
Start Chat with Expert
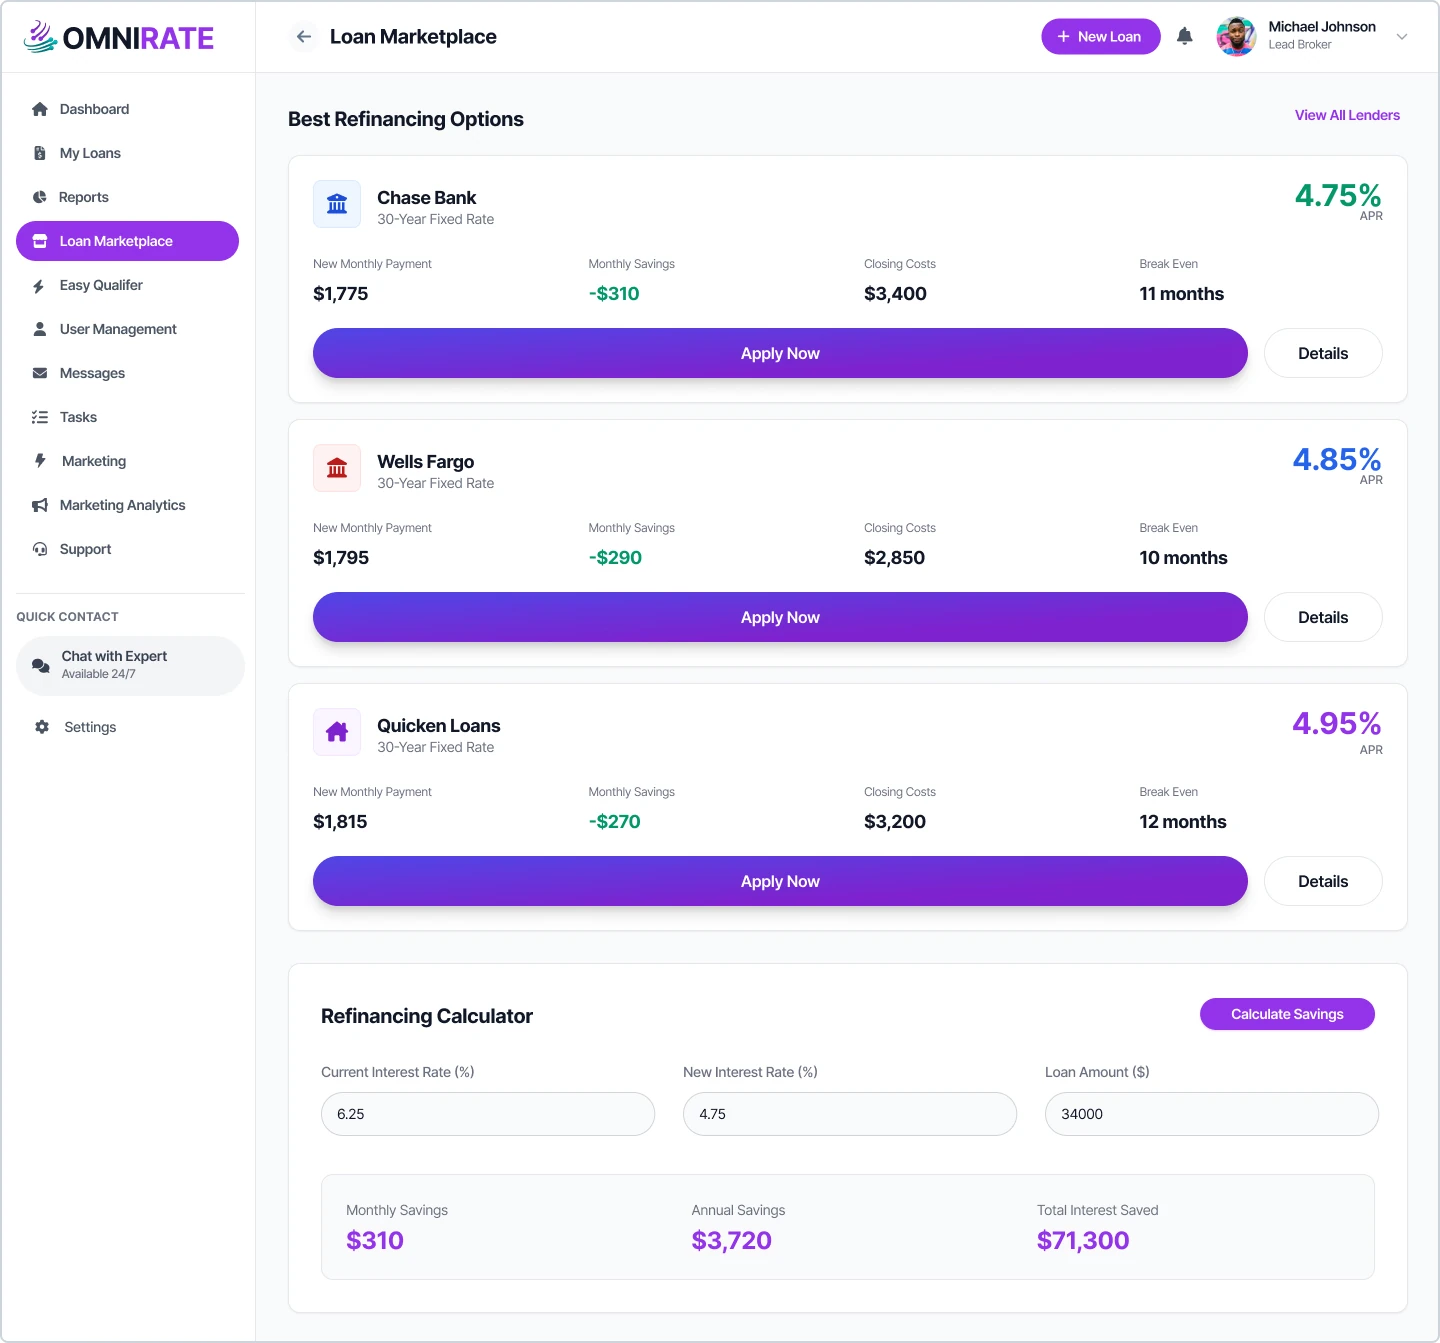tap(130, 666)
